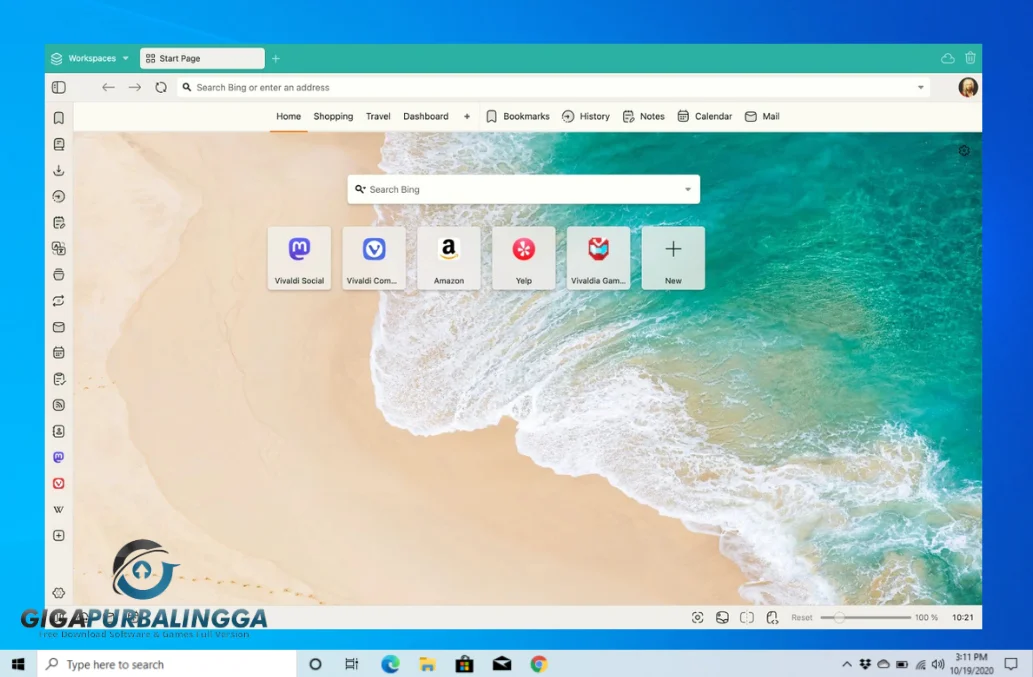The height and width of the screenshot is (677, 1033).
Task: Open the closed tabs trash icon
Action: 970,58
